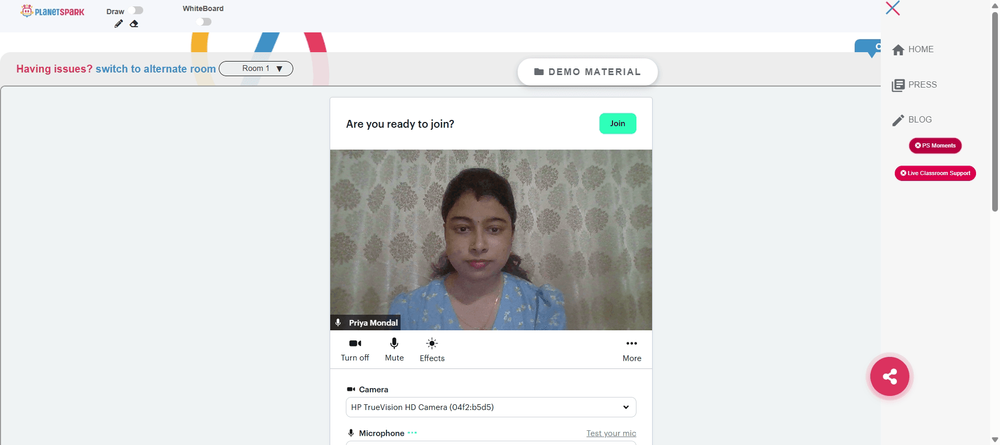The height and width of the screenshot is (445, 1000).
Task: Click the Camera section label
Action: [367, 389]
